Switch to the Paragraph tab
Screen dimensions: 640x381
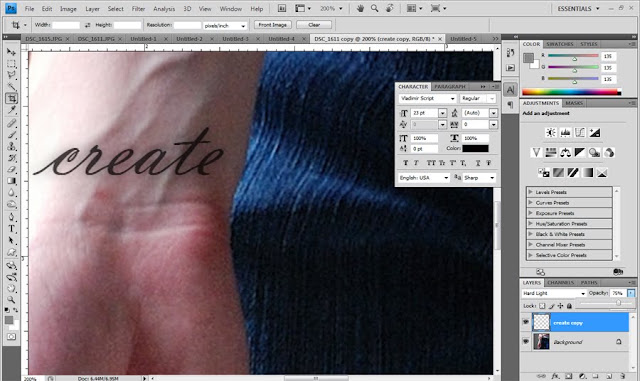pos(450,87)
